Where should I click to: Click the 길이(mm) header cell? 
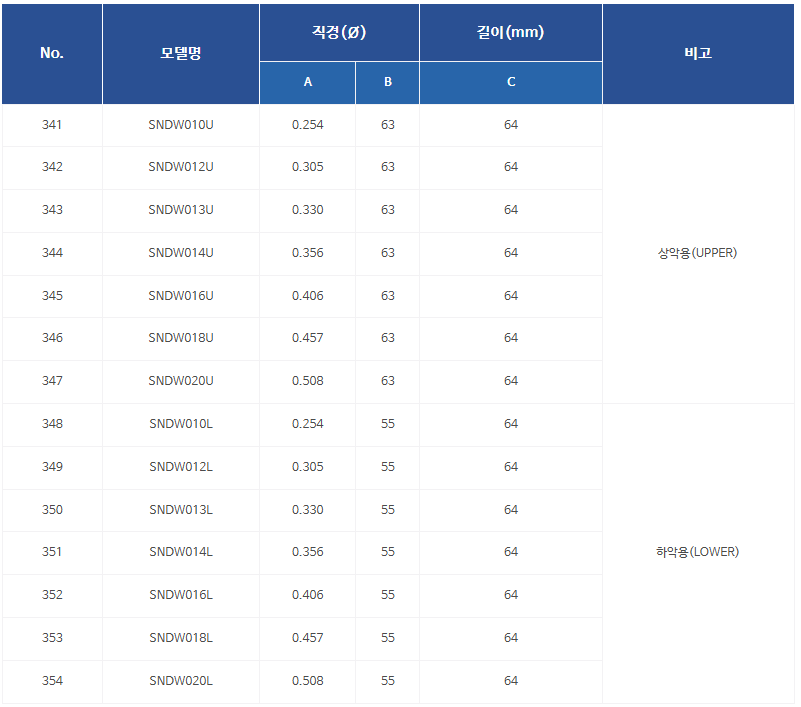[x=510, y=32]
